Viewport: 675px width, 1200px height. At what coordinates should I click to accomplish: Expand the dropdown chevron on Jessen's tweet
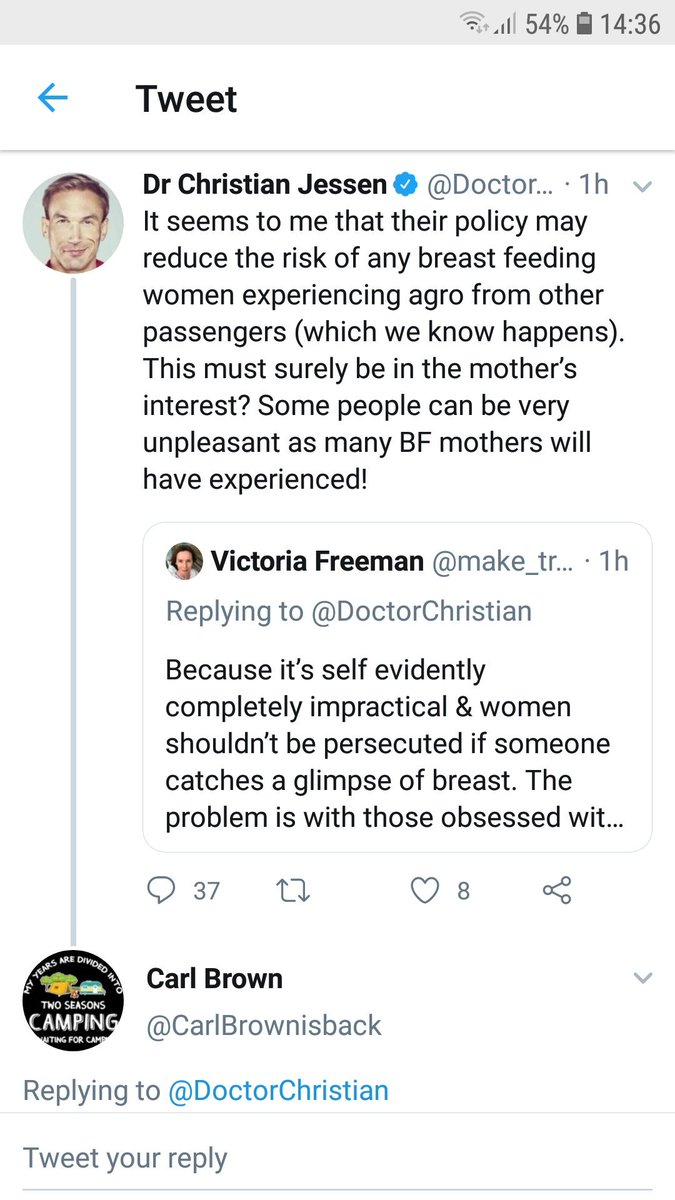point(643,186)
